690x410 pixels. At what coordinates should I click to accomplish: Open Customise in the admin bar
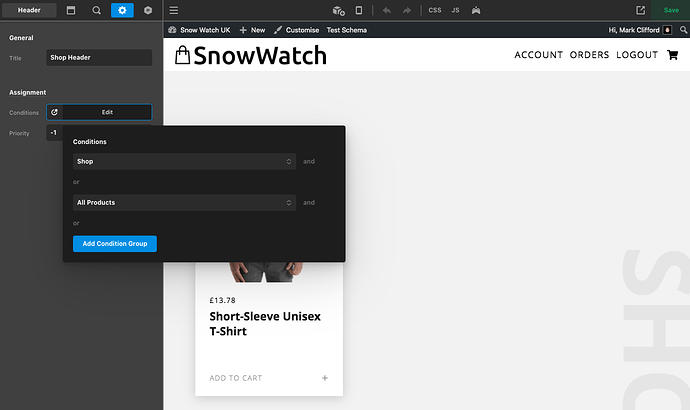tap(297, 30)
